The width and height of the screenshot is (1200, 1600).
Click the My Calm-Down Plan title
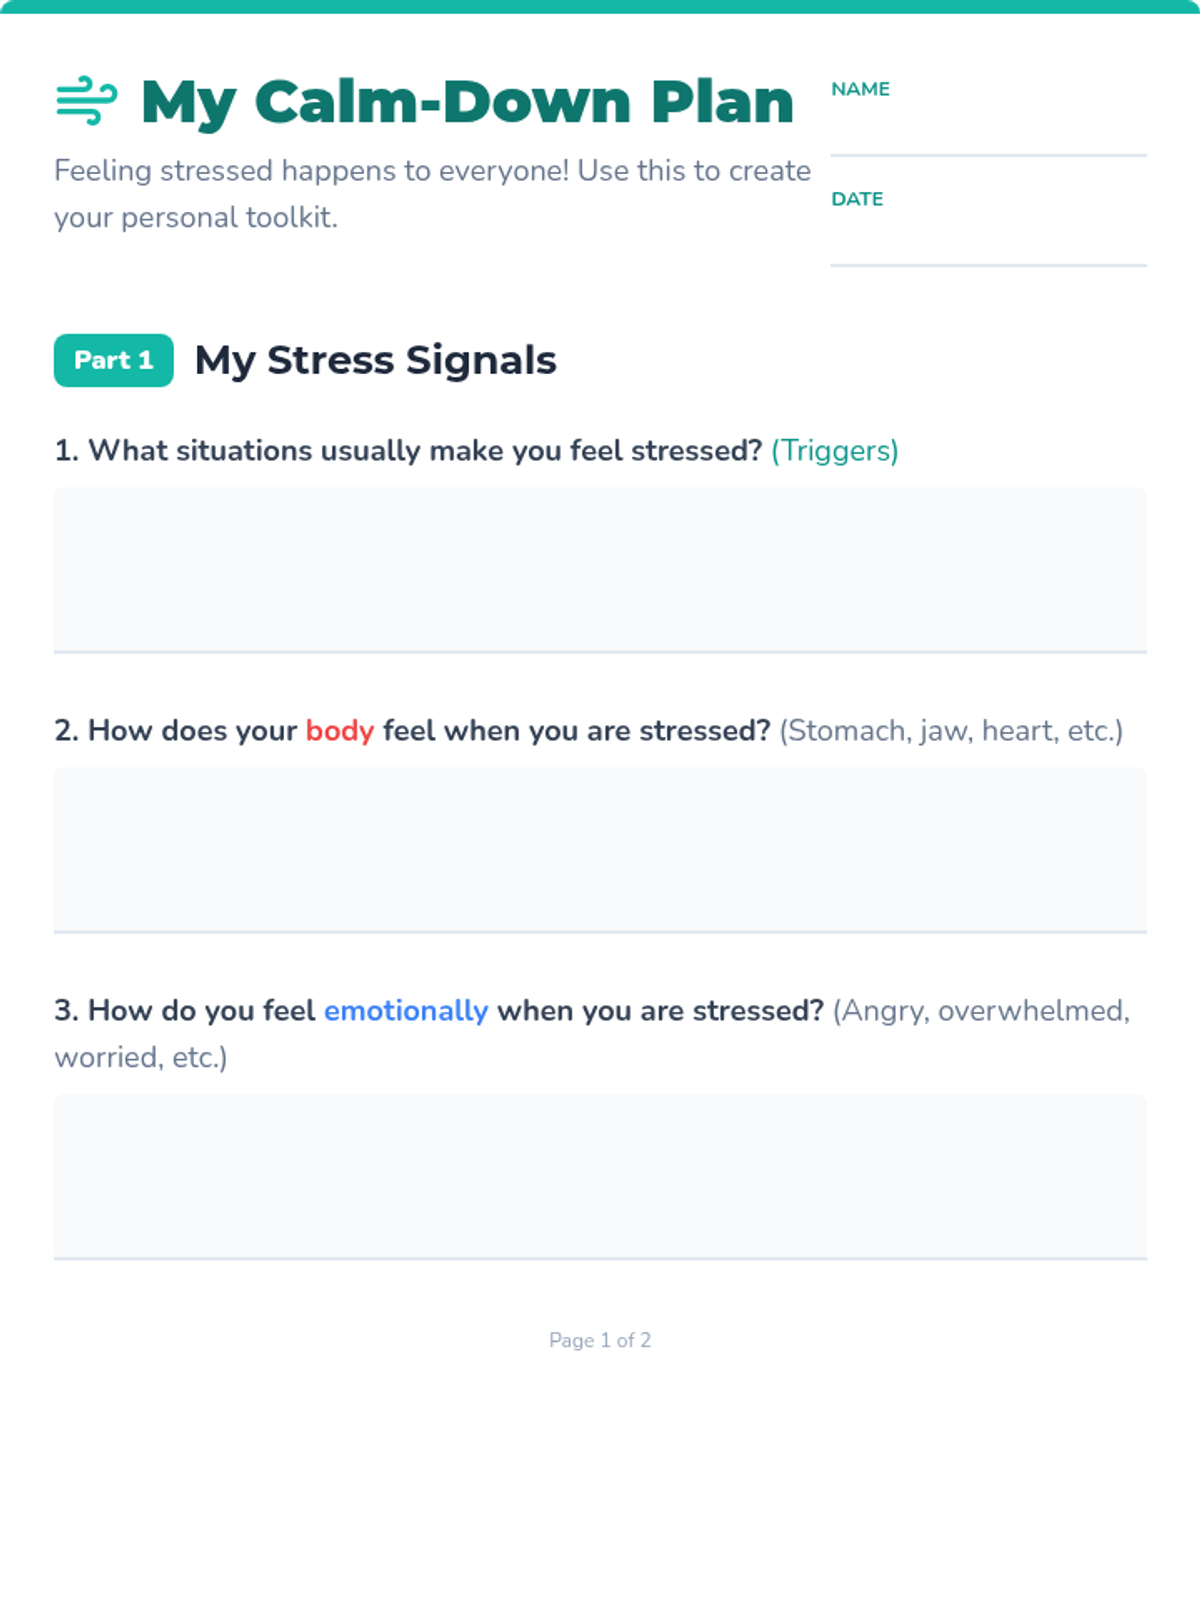467,102
